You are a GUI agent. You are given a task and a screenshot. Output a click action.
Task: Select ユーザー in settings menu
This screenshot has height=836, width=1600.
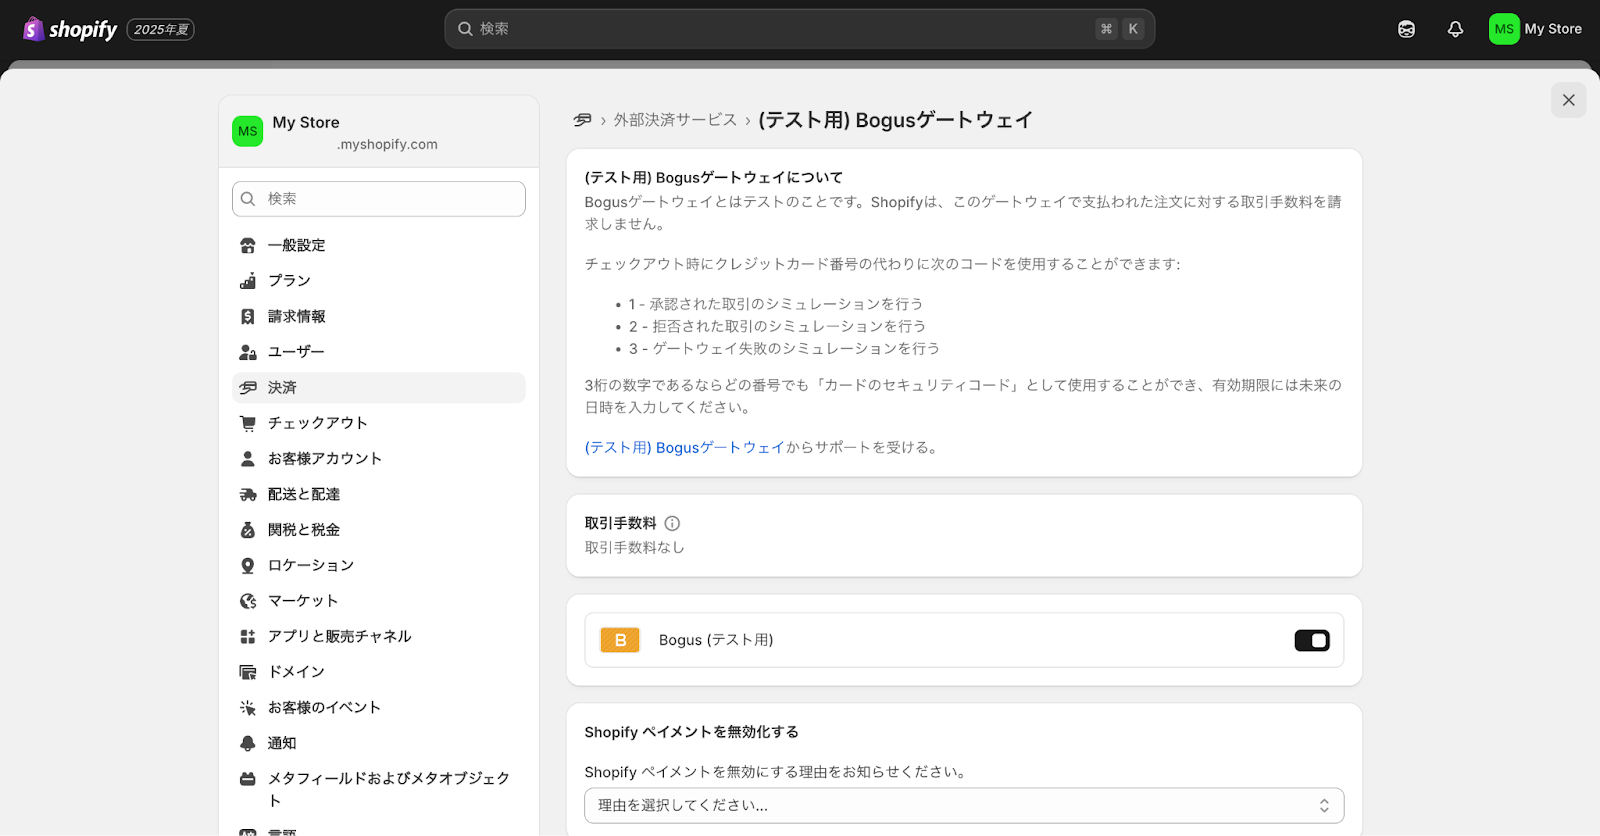pos(378,352)
